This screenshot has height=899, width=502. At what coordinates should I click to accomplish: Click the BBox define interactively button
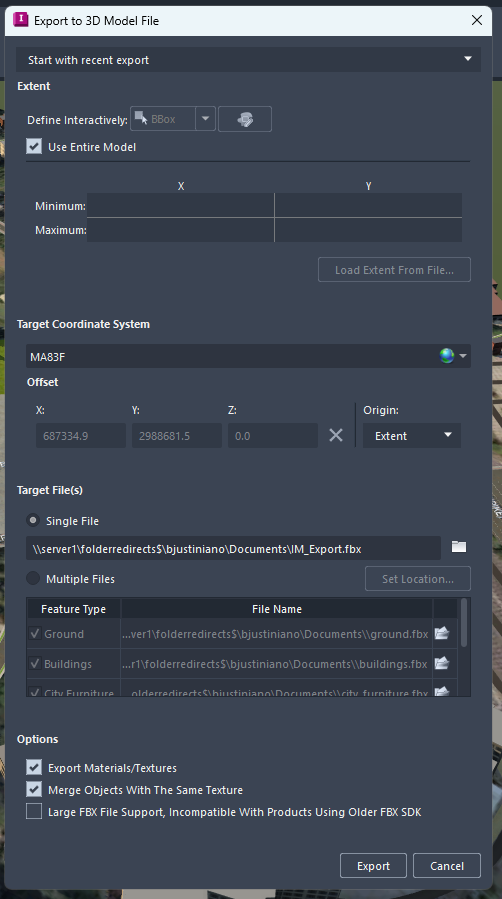[x=163, y=119]
